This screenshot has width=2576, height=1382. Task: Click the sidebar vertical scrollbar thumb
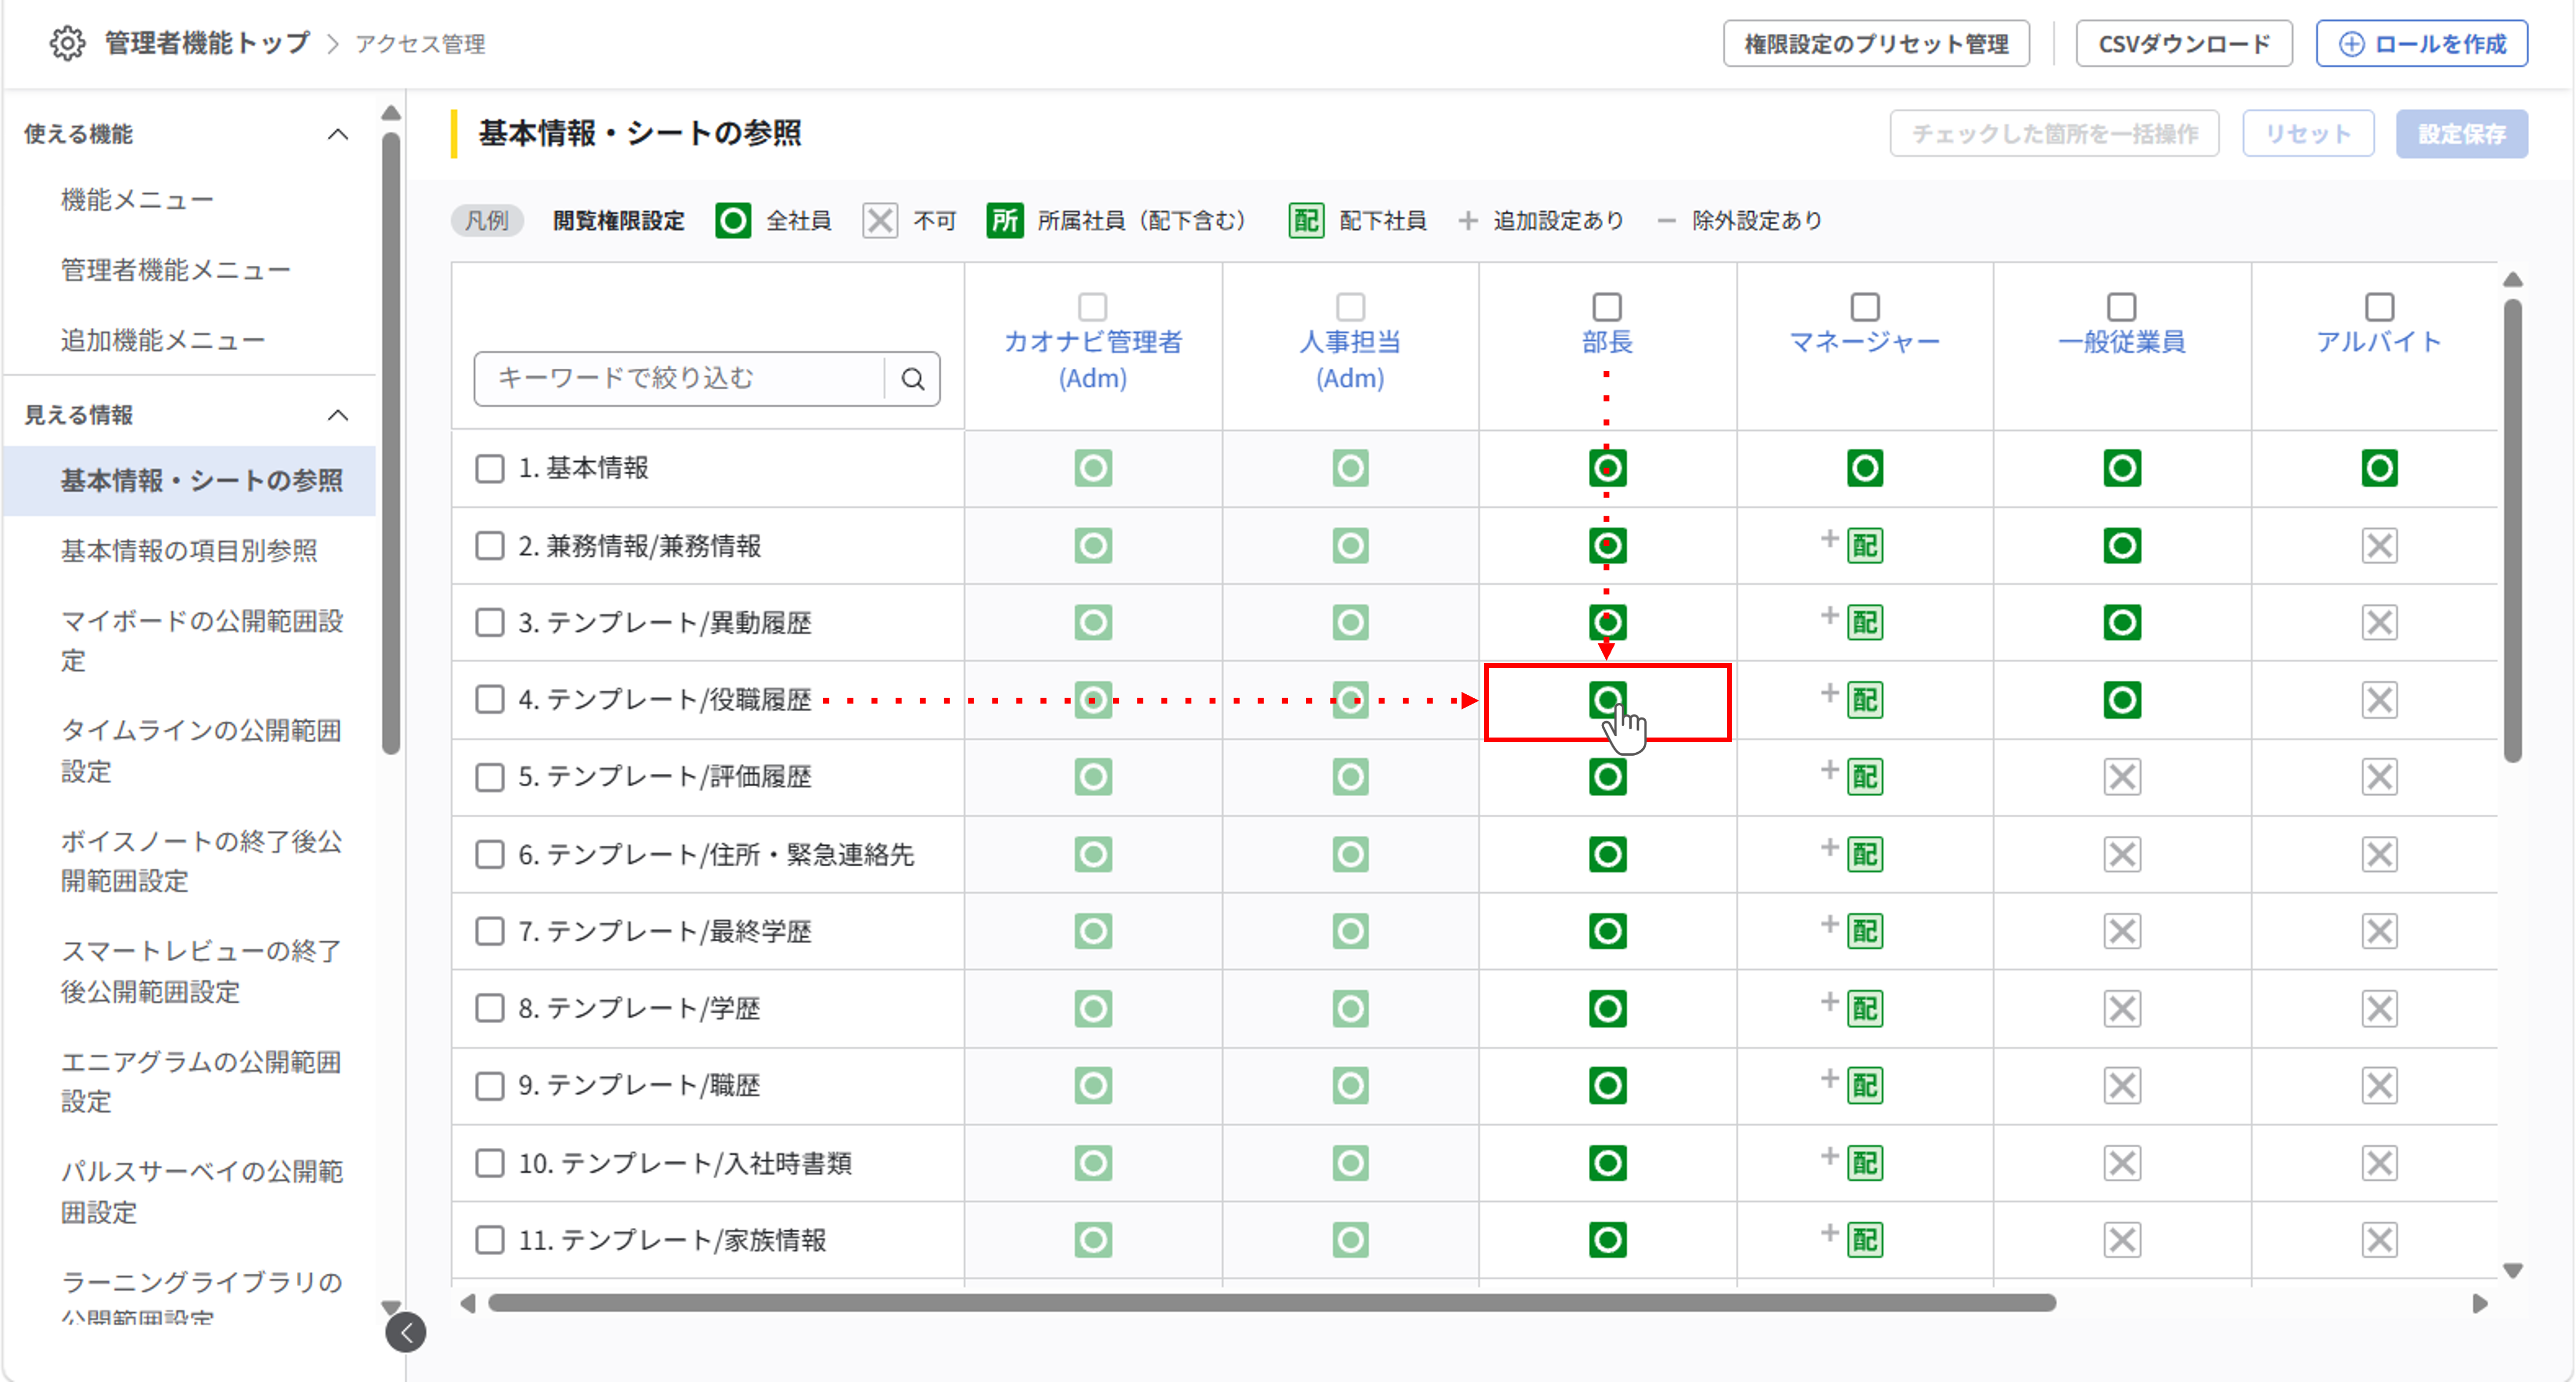[391, 443]
